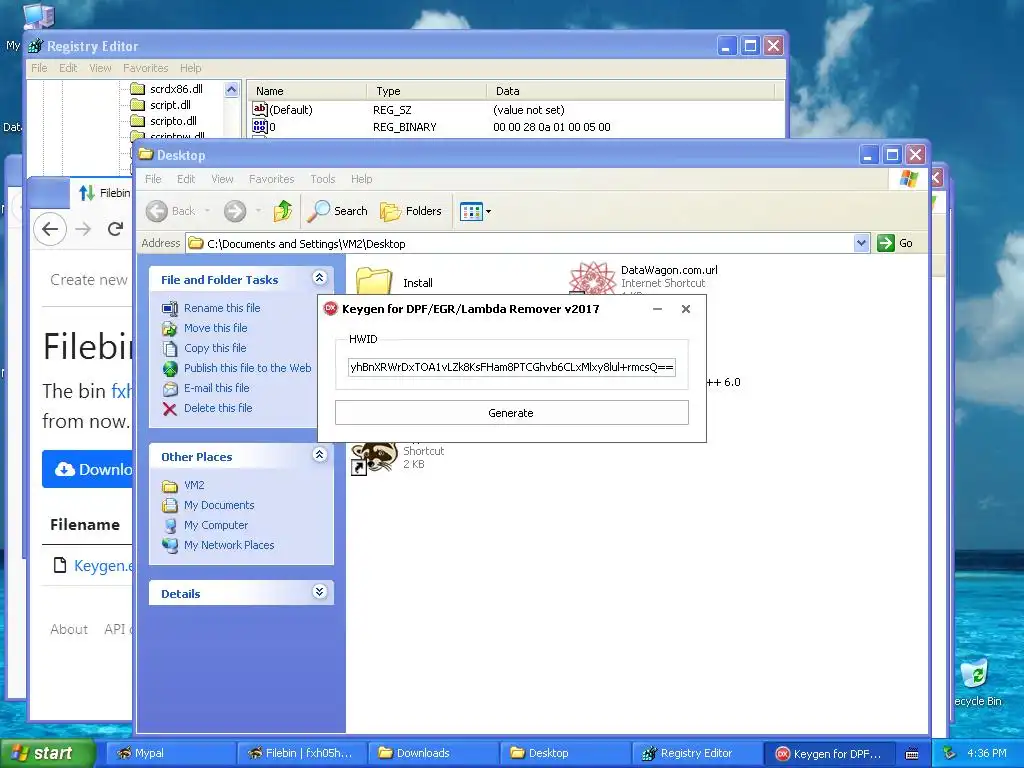1024x768 pixels.
Task: Click the browser forward arrow in Filebin window
Action: [83, 229]
